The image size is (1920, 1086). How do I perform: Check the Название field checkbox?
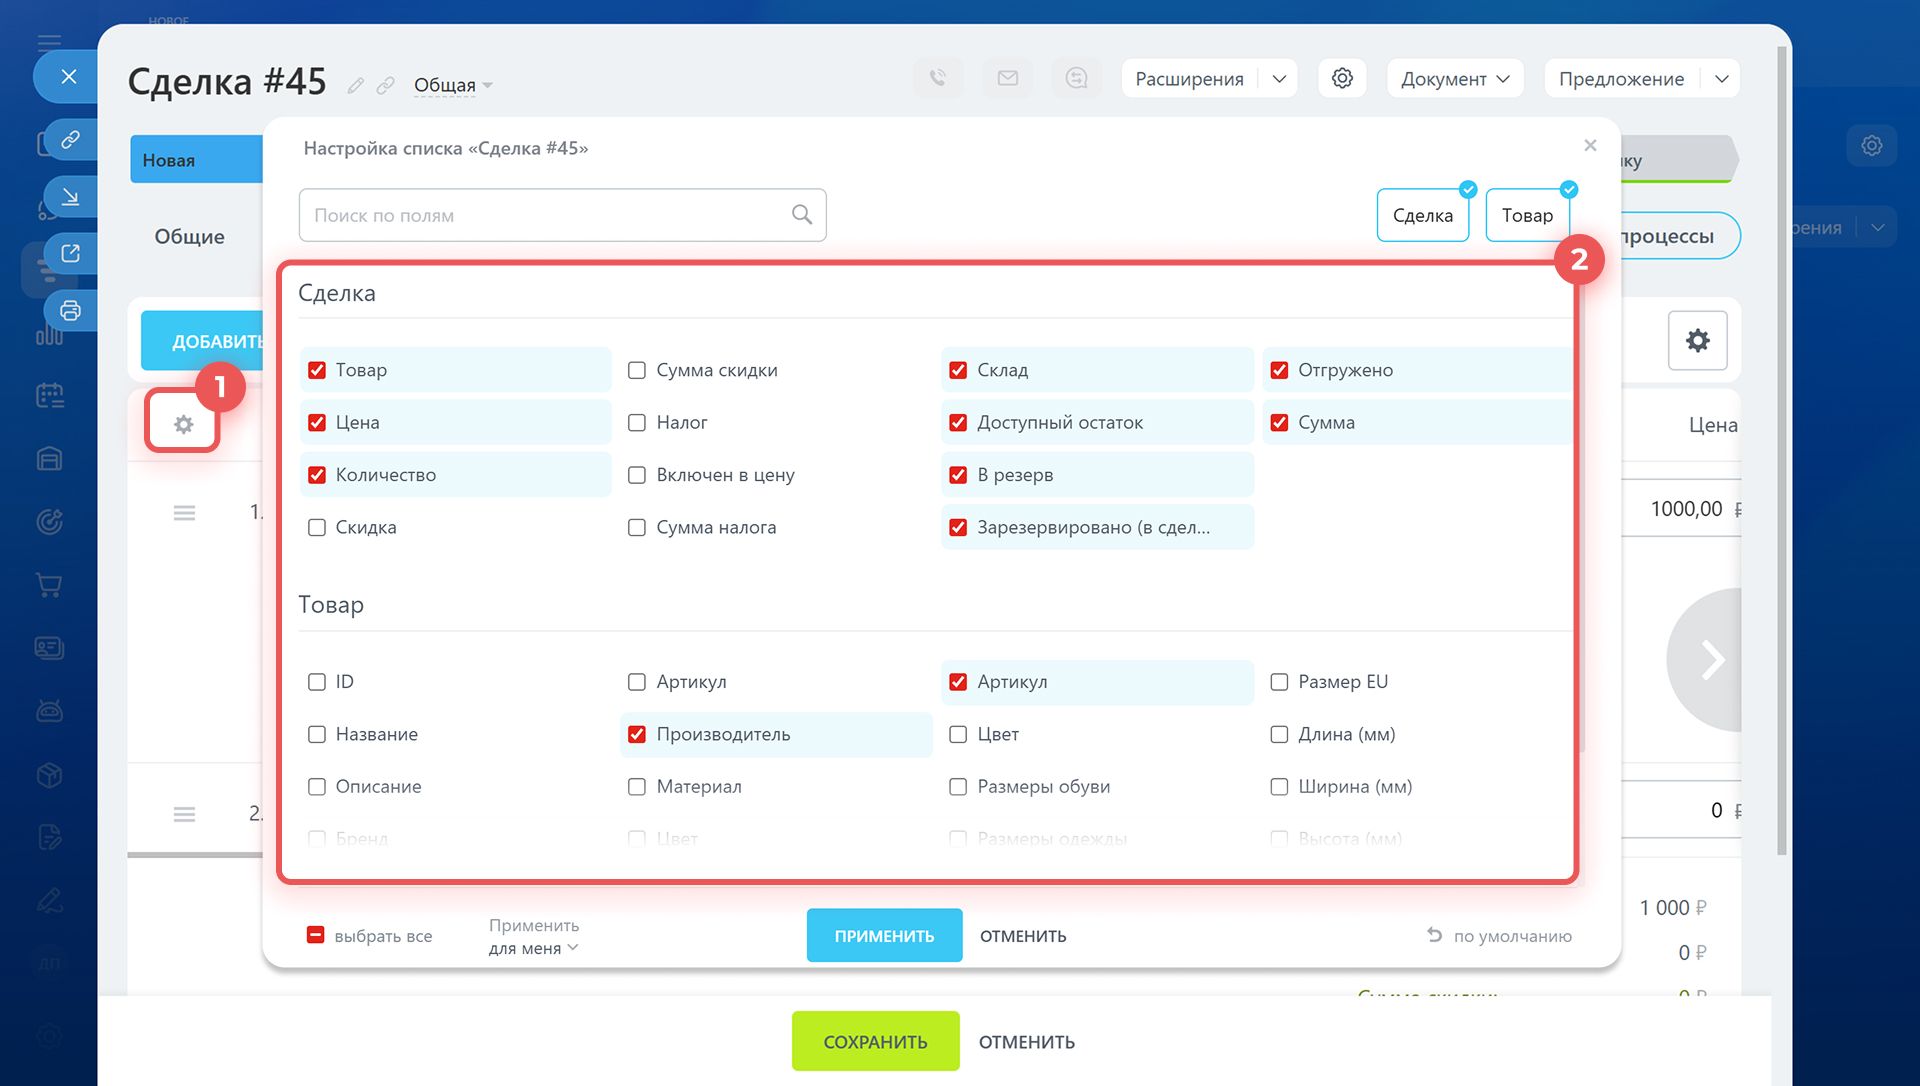[x=317, y=734]
